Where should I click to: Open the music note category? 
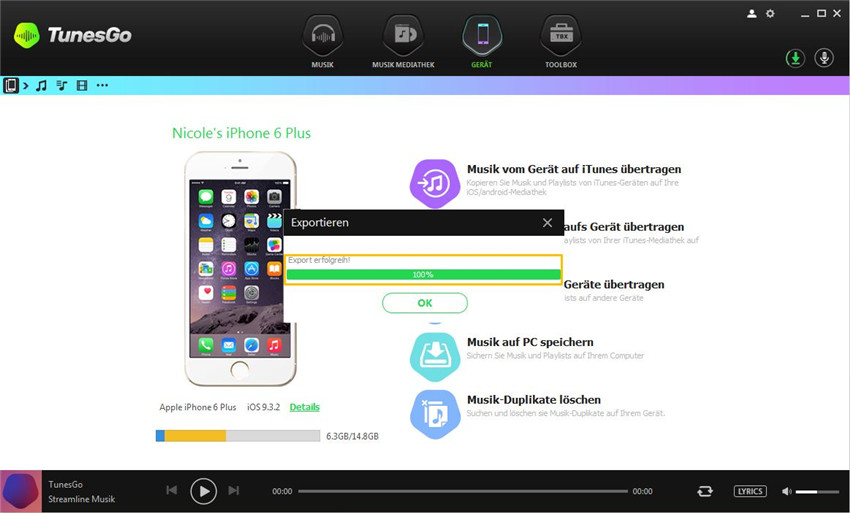(41, 85)
